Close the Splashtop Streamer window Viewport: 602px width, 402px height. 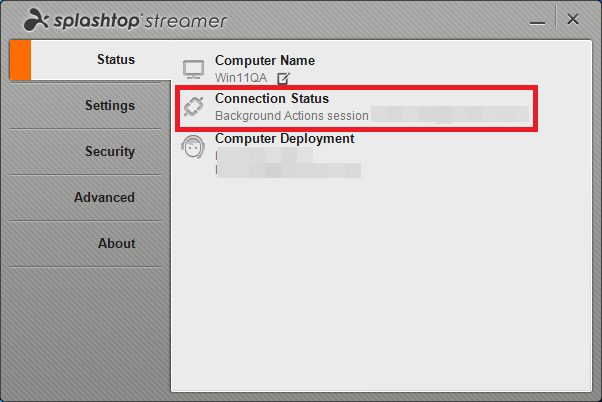click(573, 19)
